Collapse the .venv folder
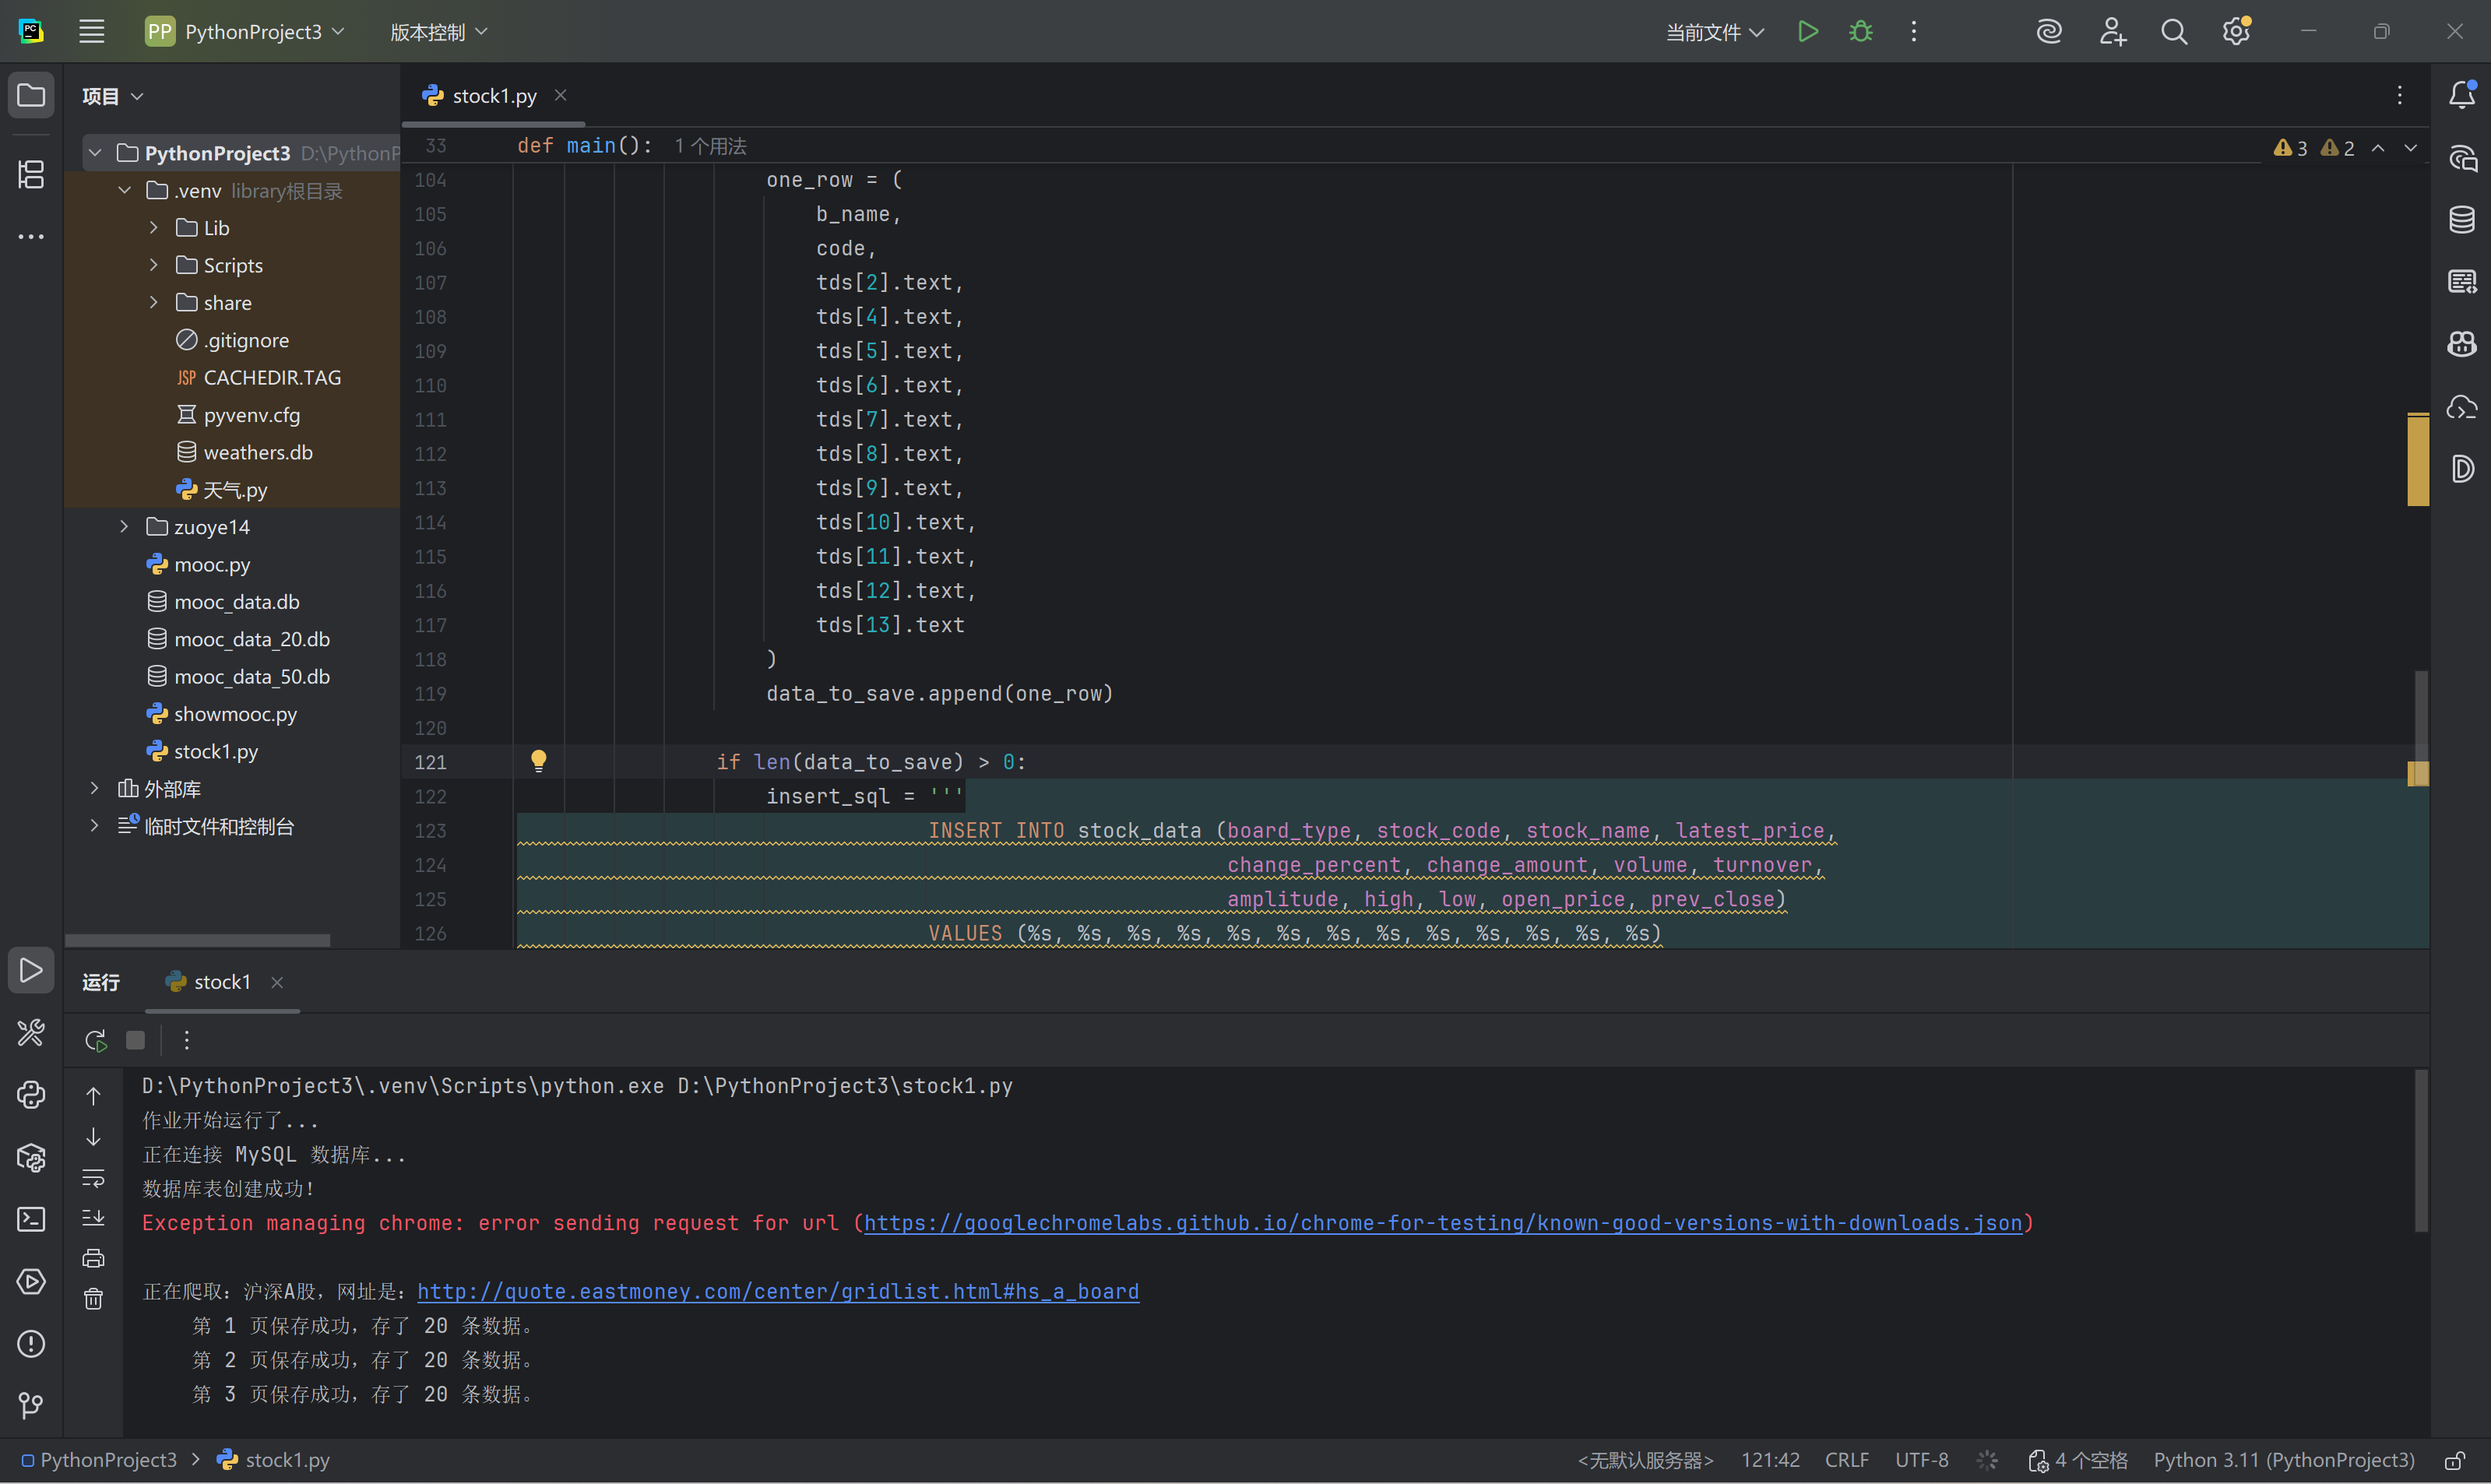 [x=124, y=190]
